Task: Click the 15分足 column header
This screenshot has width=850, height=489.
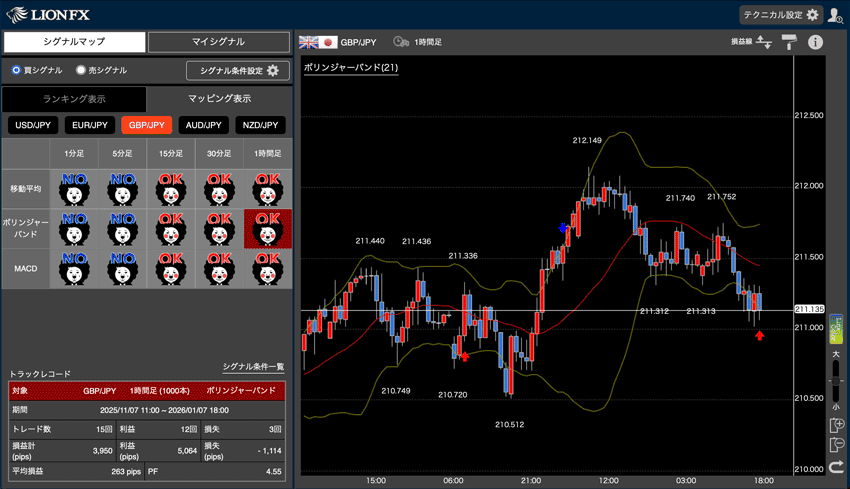Action: [171, 154]
